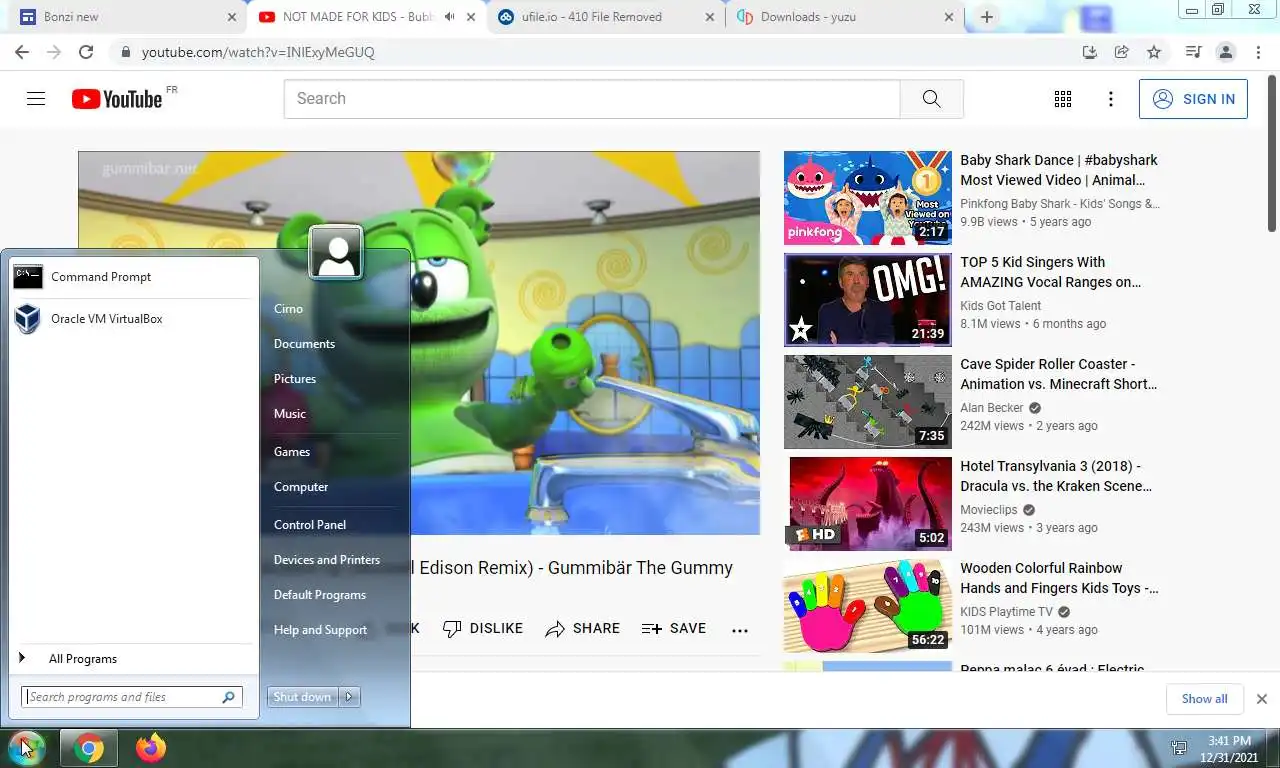Open the TOP 5 Kid Singers video thumbnail
Screen dimensions: 1280x768
point(868,300)
